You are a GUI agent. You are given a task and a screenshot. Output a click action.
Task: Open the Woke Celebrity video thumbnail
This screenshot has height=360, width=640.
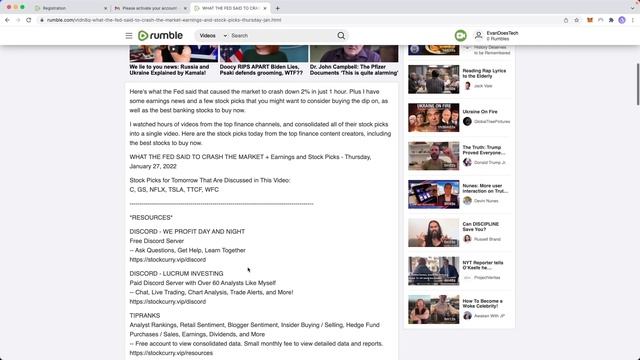click(433, 309)
